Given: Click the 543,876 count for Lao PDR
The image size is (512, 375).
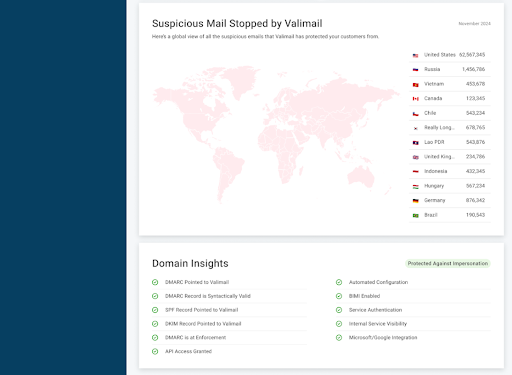Looking at the screenshot, I should click(x=475, y=142).
